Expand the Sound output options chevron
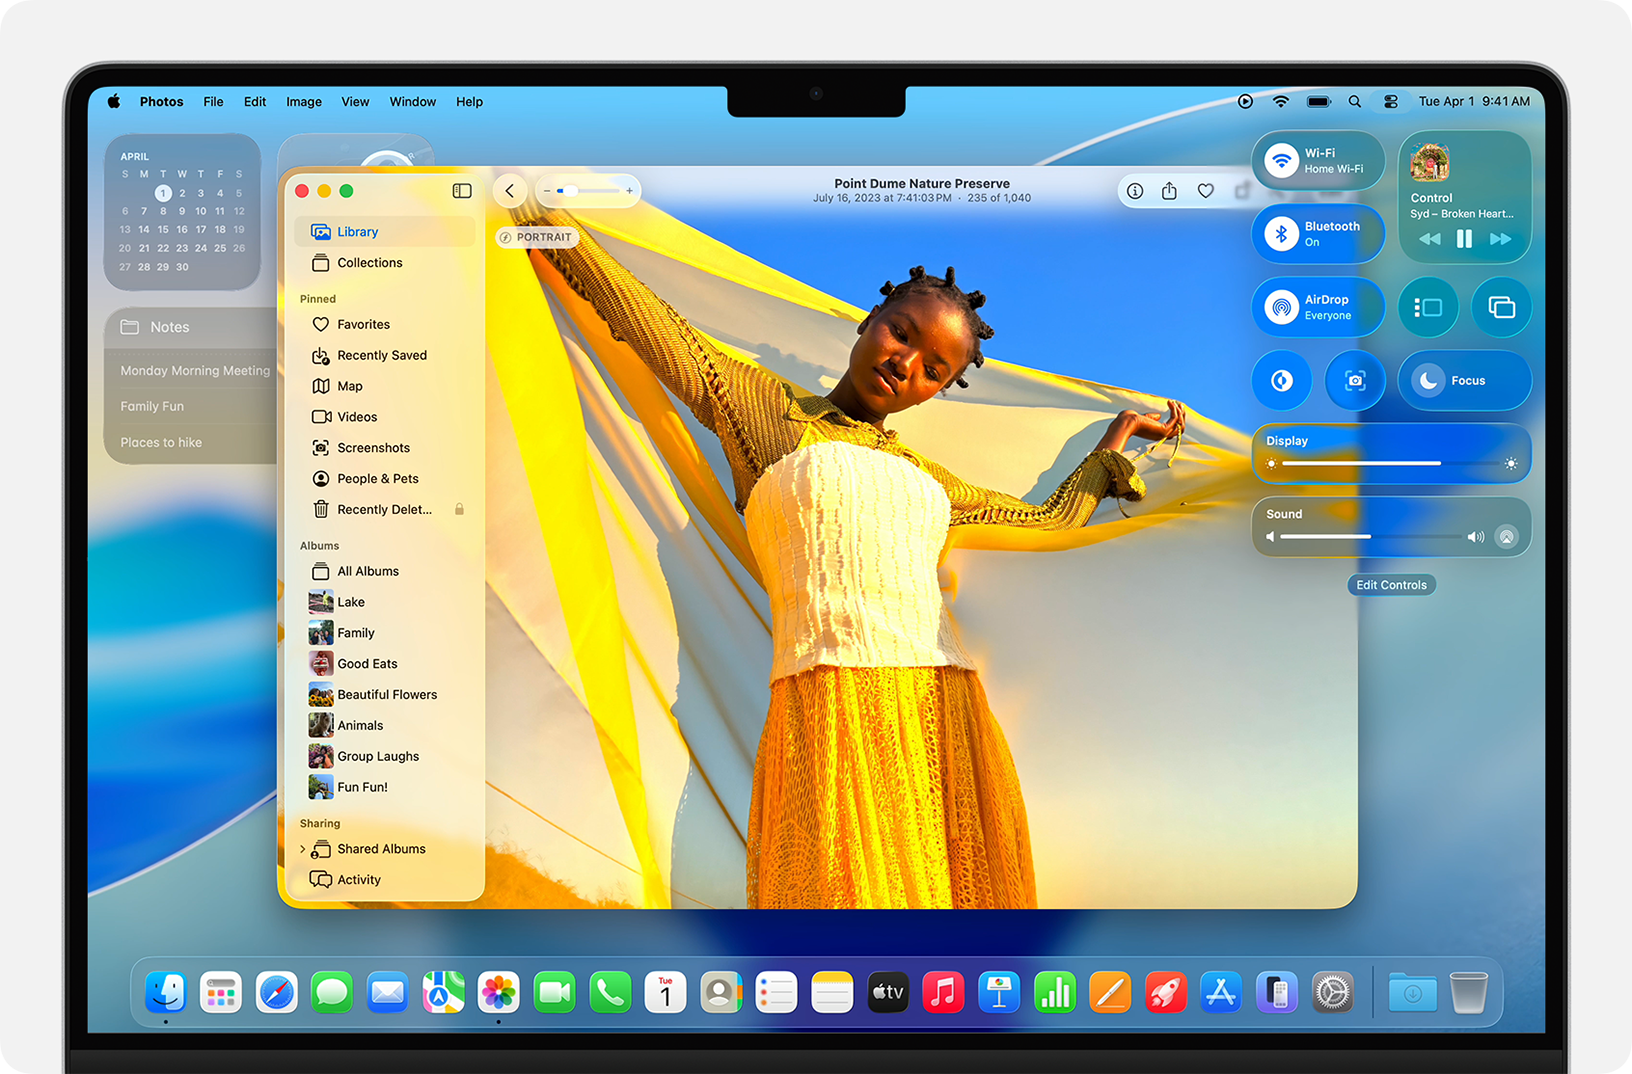The image size is (1632, 1074). pos(1507,536)
